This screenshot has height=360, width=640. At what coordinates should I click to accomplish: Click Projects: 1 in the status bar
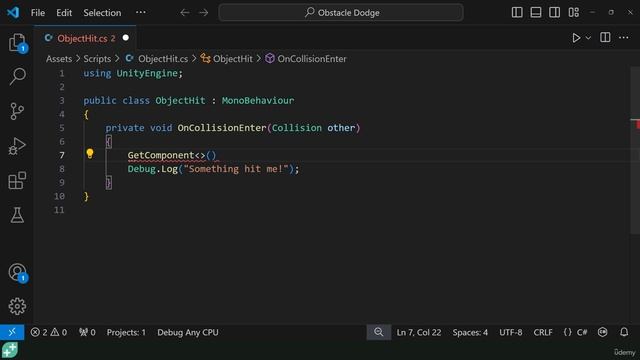(x=126, y=332)
